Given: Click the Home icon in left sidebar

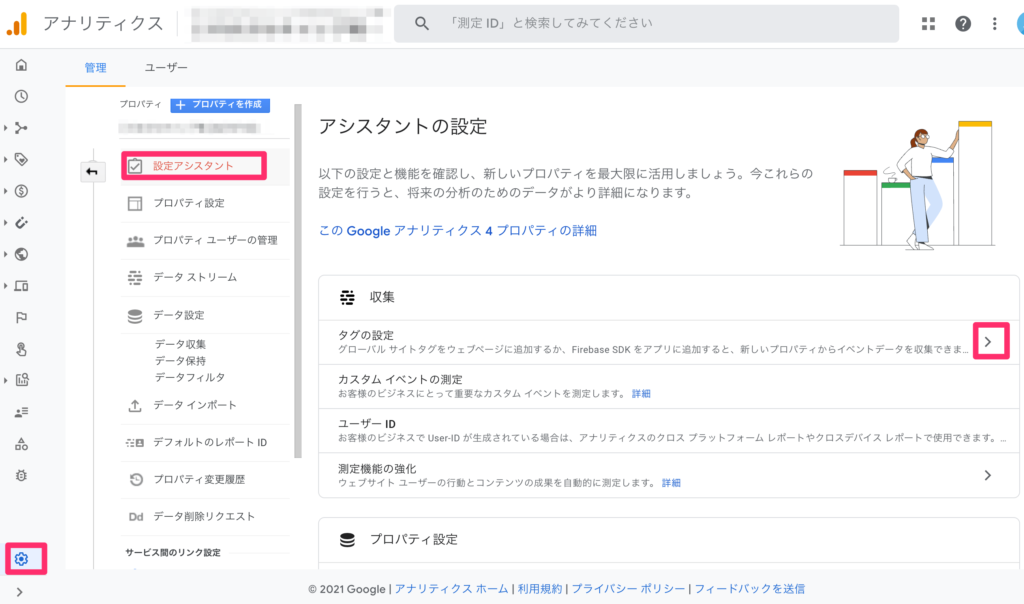Looking at the screenshot, I should pos(21,66).
